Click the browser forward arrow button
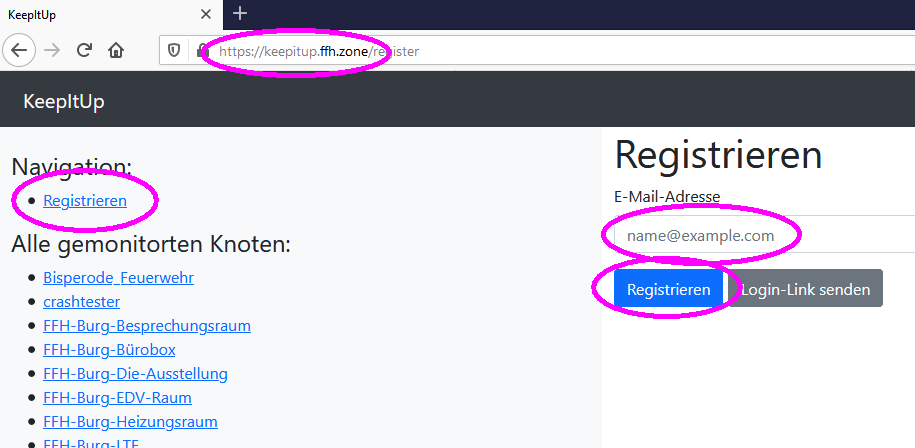Screen dimensions: 915x448 point(53,50)
